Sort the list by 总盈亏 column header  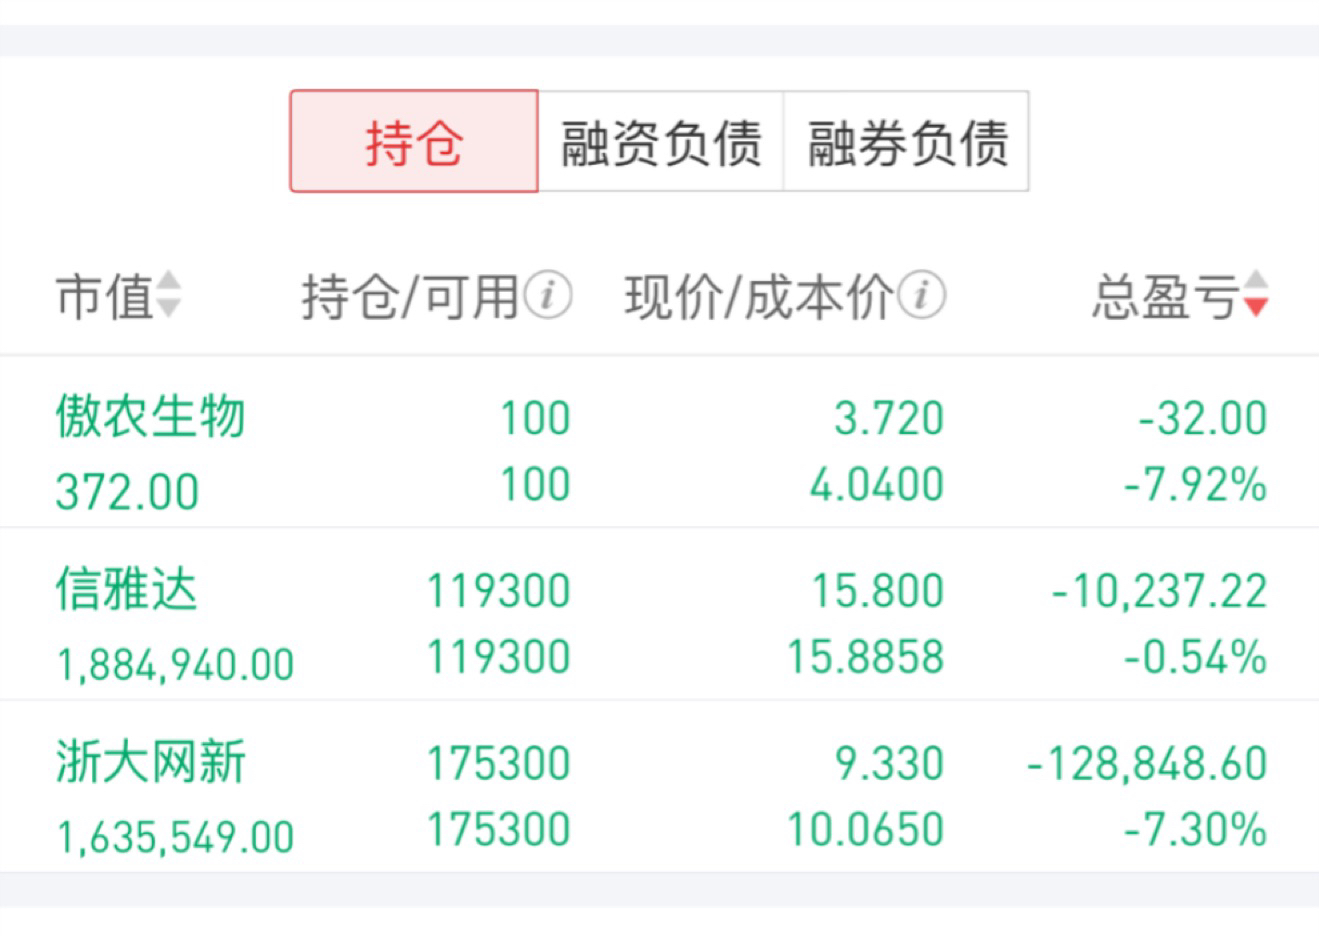(1165, 297)
